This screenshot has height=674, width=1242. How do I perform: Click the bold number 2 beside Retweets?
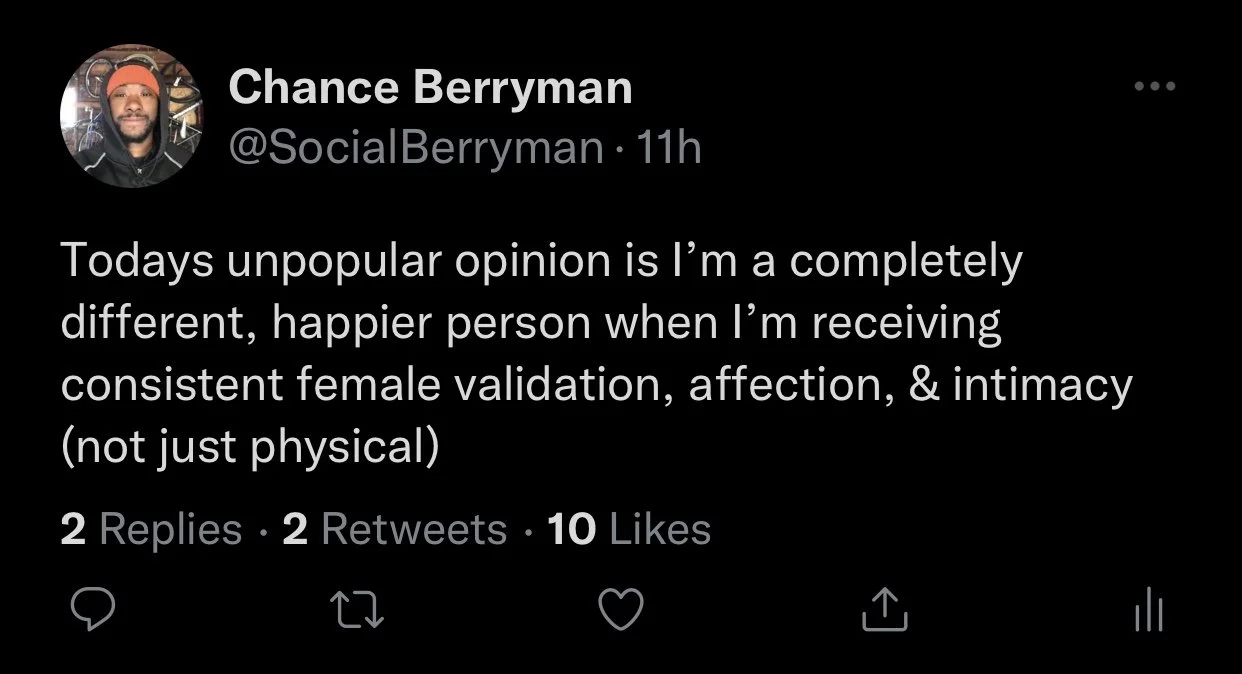[x=295, y=529]
